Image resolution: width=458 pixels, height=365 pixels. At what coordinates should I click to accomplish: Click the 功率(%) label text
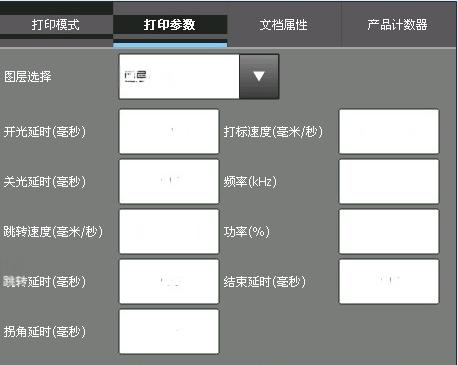click(x=247, y=232)
